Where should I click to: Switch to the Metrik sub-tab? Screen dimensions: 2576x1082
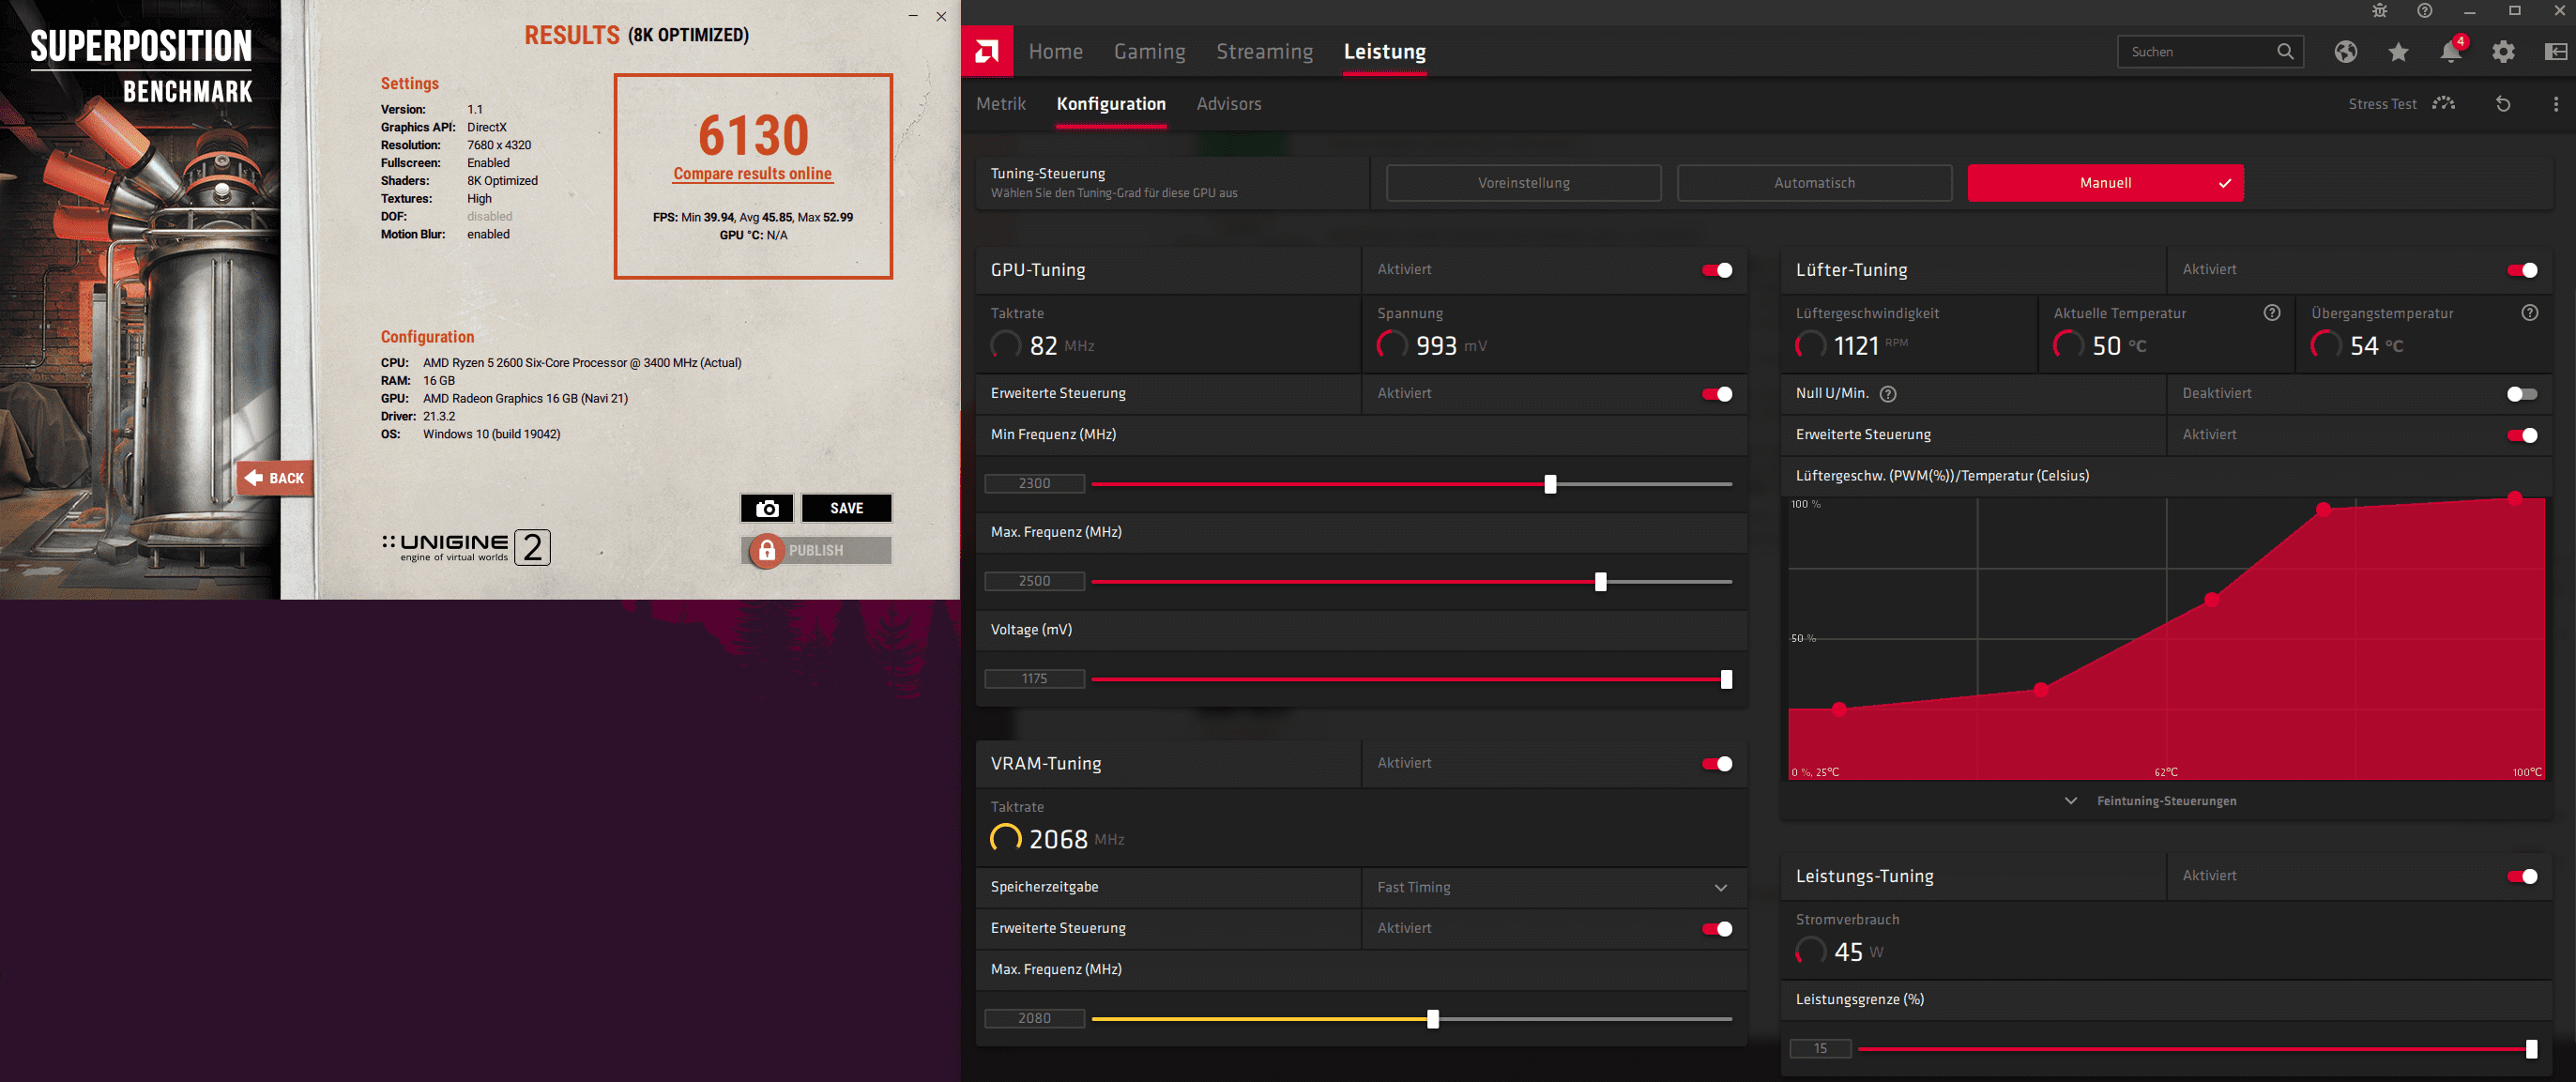(1001, 104)
